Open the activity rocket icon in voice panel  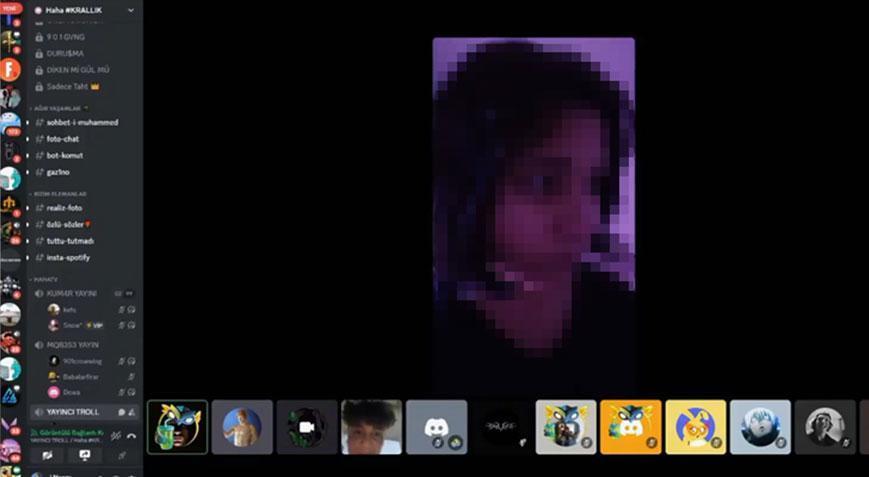(121, 455)
